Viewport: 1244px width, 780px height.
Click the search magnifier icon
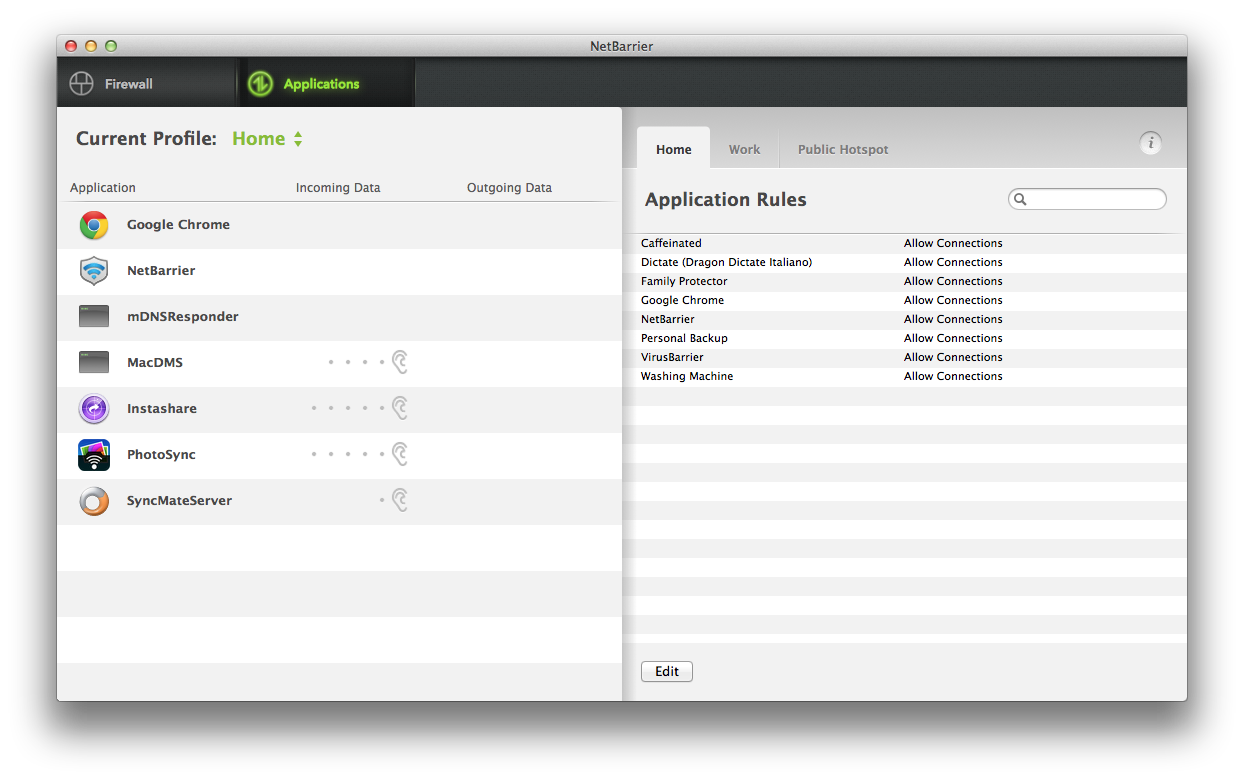point(1020,199)
